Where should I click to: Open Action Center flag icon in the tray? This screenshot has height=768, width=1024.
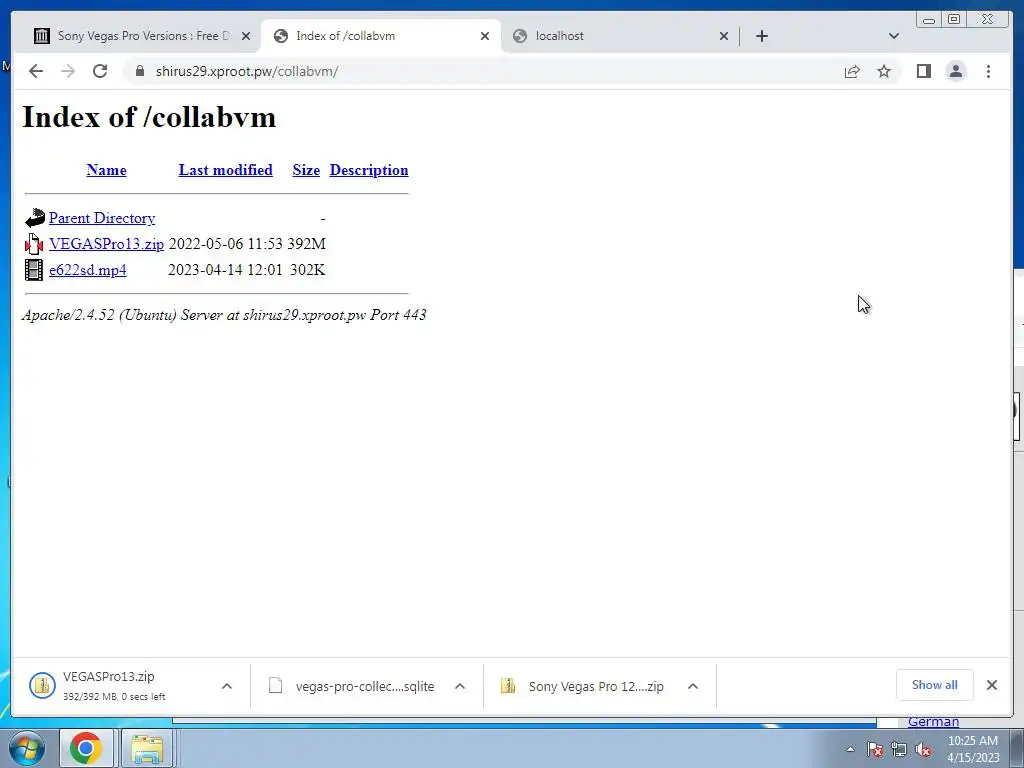(x=875, y=749)
